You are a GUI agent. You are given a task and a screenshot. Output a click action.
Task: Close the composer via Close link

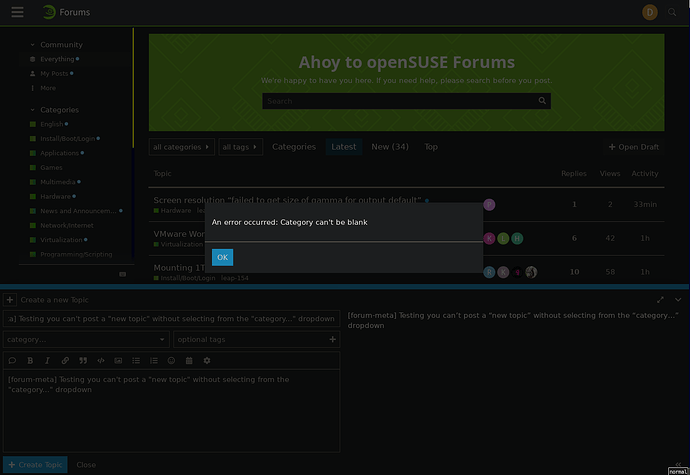click(x=86, y=465)
